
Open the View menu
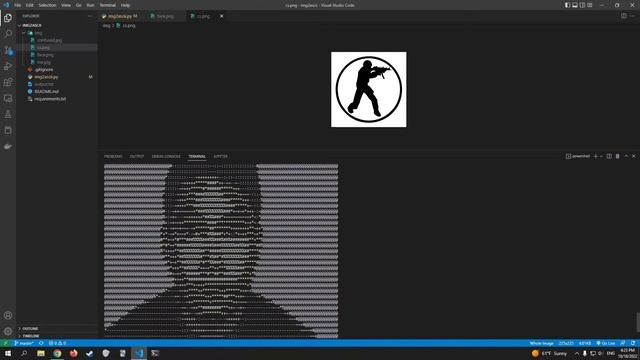click(x=66, y=5)
